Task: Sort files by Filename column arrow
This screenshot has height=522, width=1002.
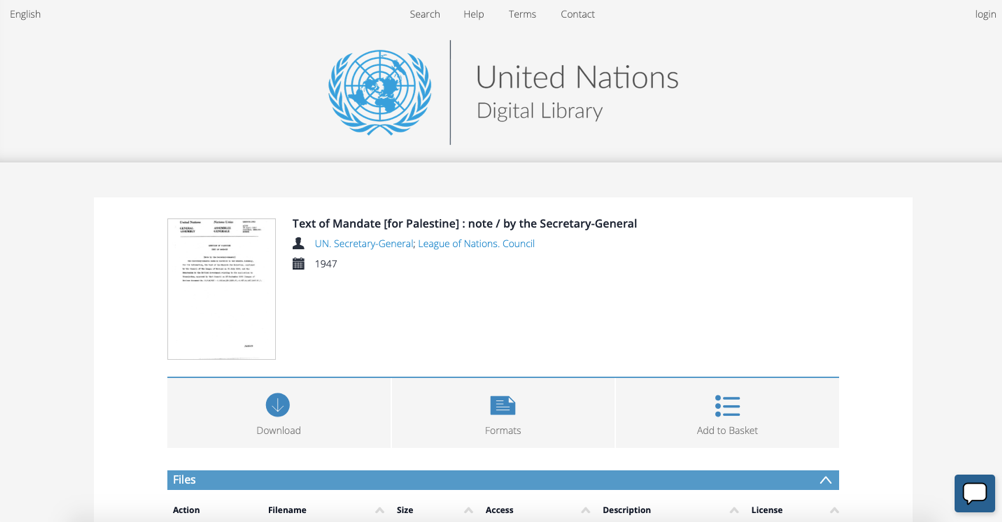Action: click(379, 510)
